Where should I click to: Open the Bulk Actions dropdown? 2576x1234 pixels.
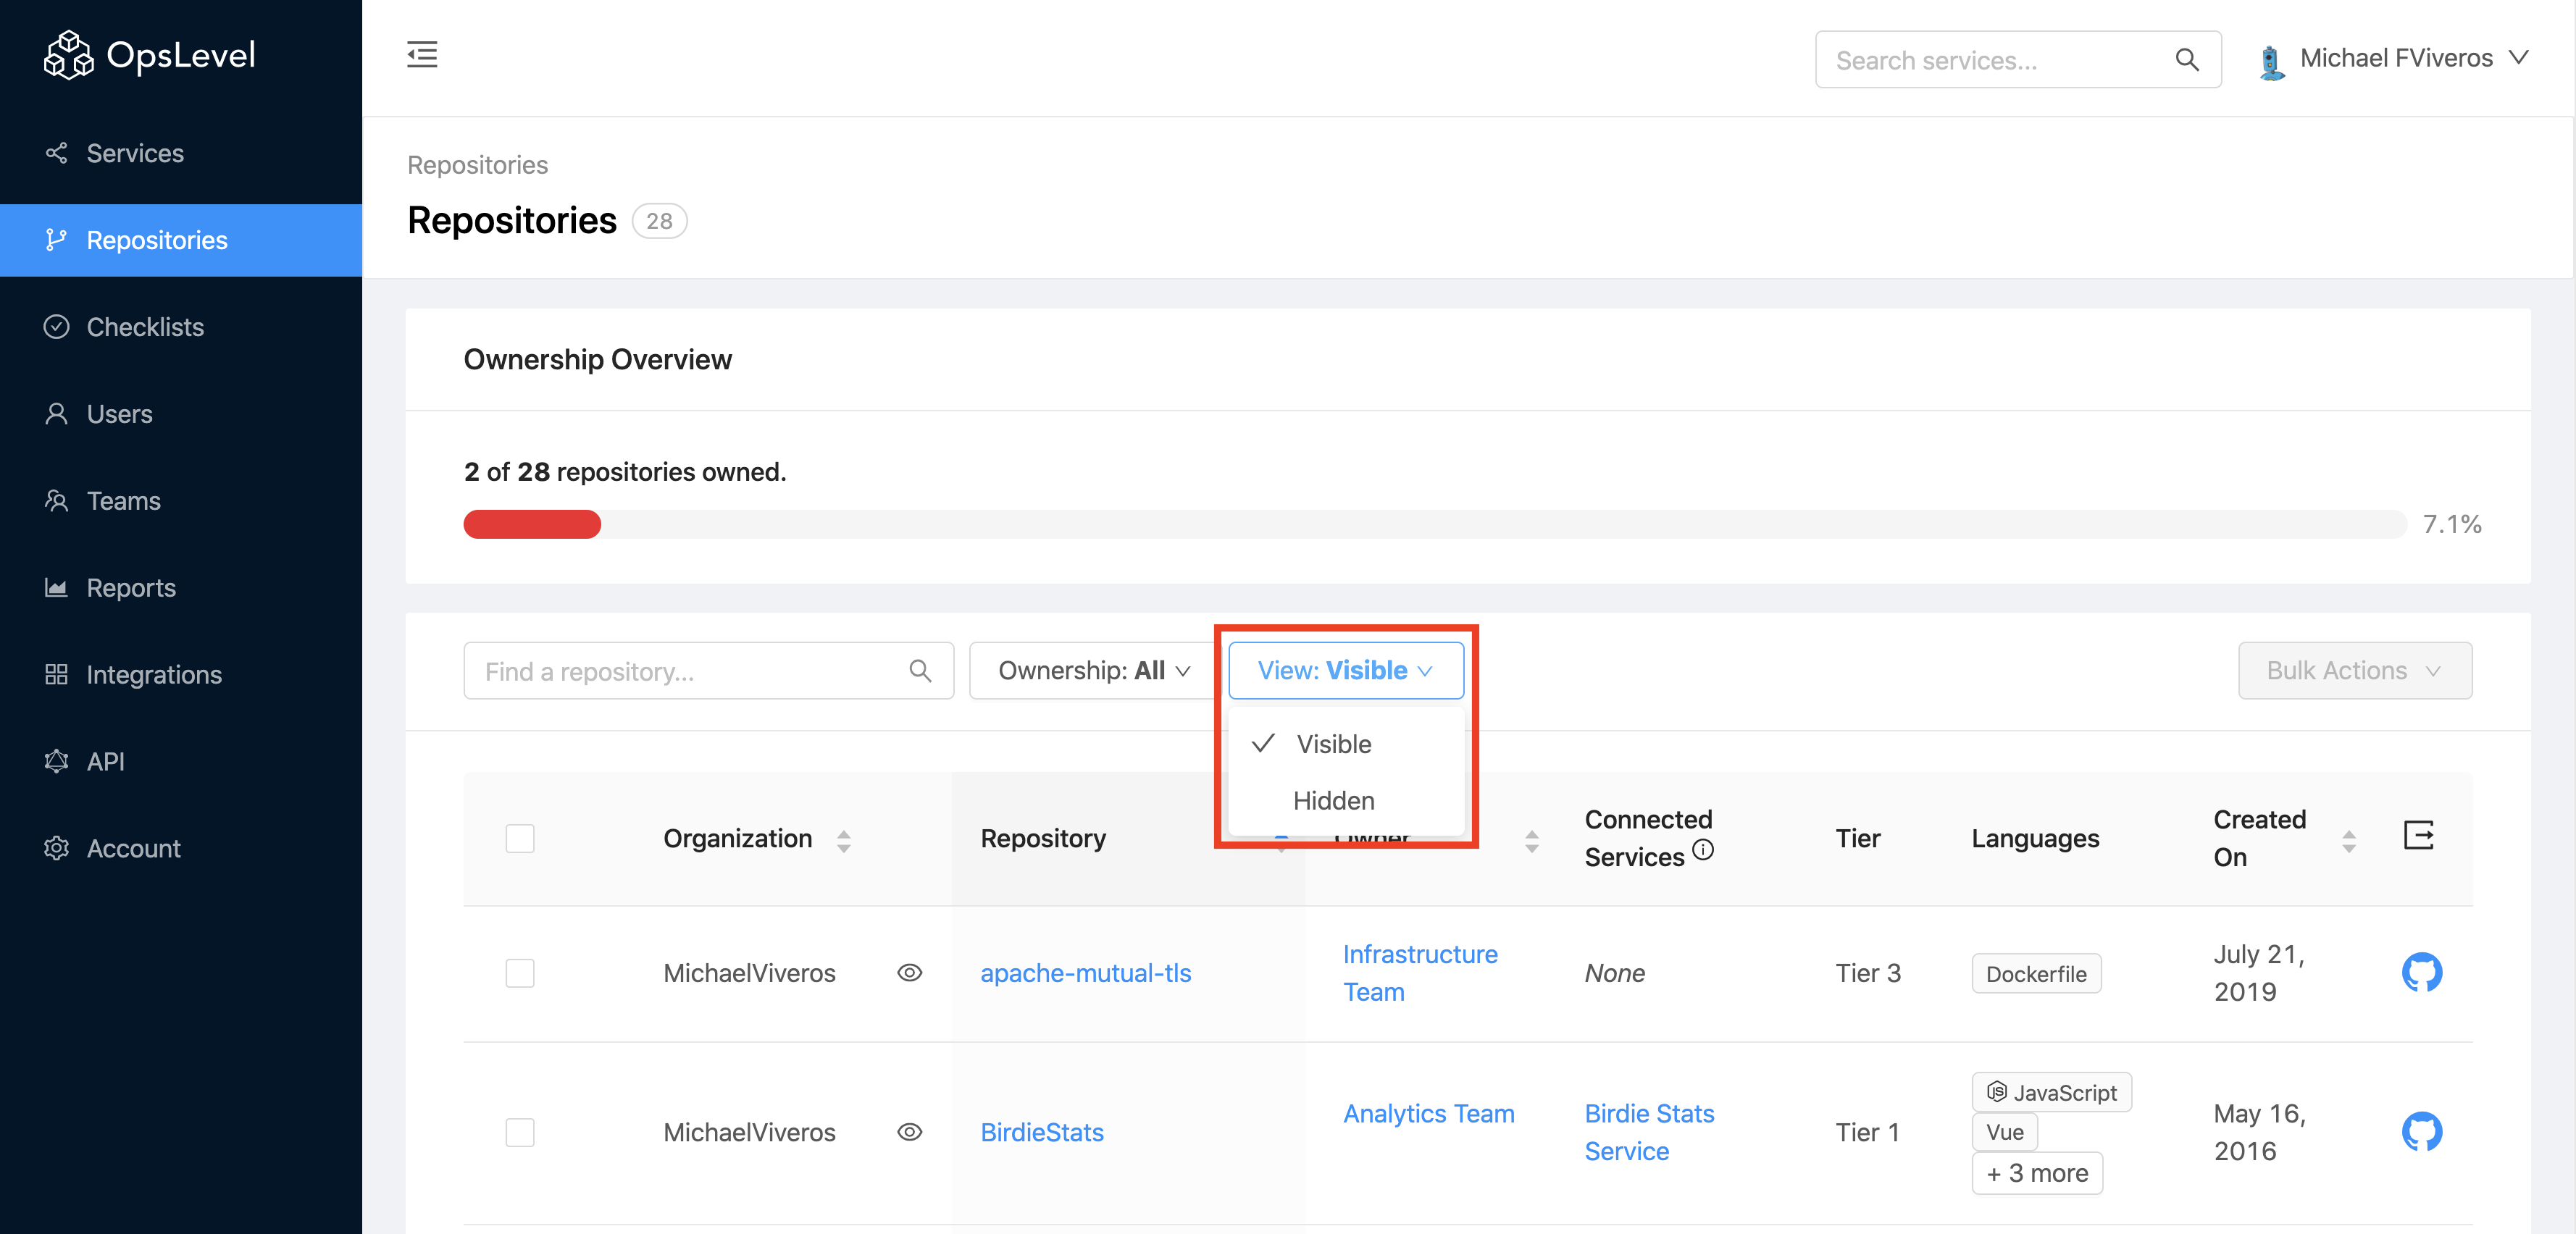2355,670
